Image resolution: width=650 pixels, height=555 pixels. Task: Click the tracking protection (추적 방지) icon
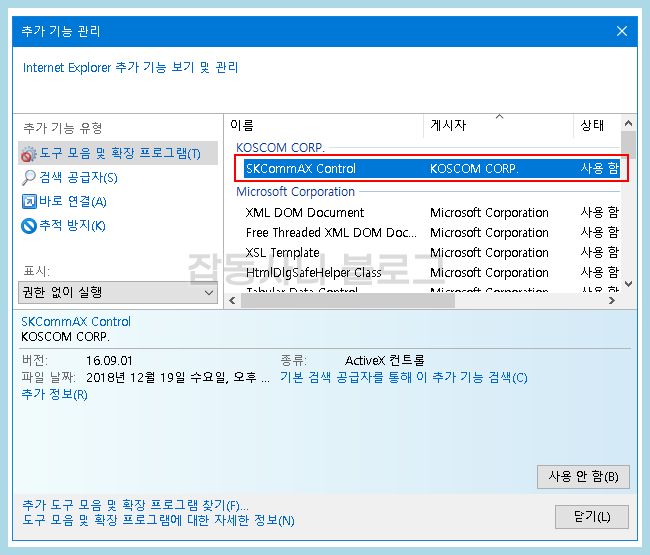(29, 226)
